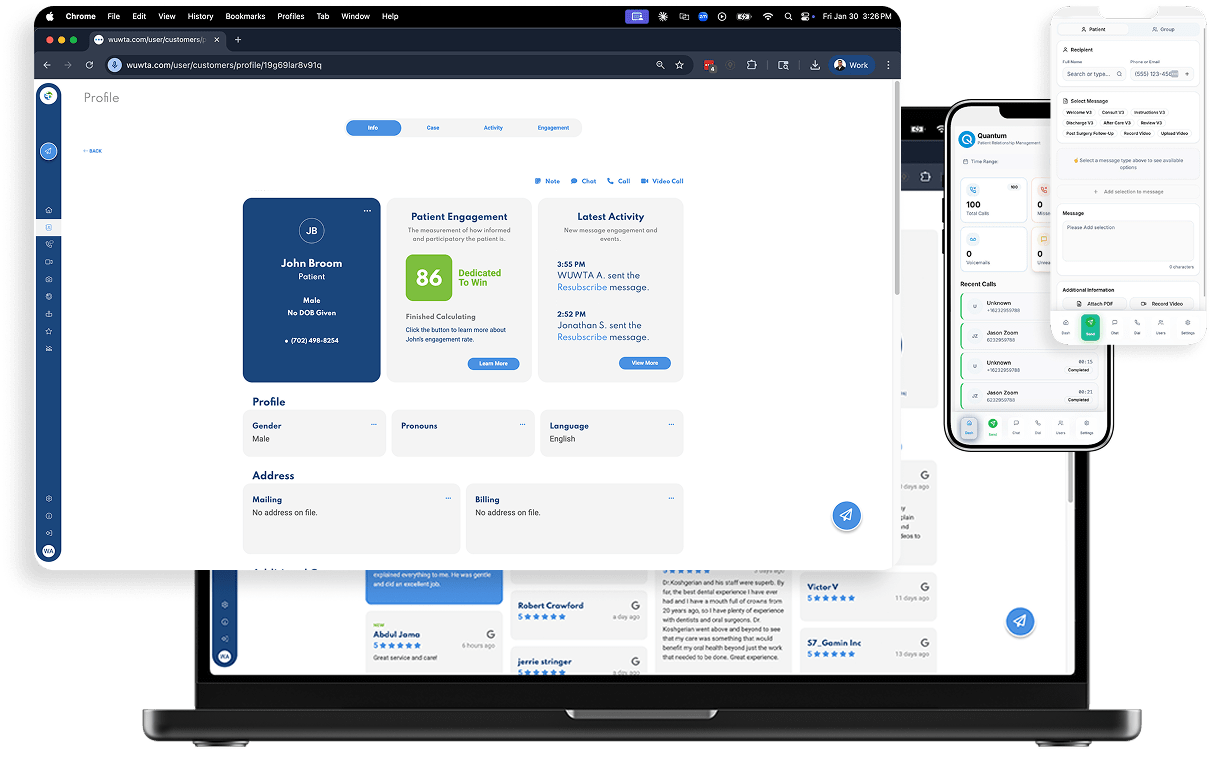The width and height of the screenshot is (1211, 766).
Task: Click the floating send button on profile page
Action: point(846,515)
